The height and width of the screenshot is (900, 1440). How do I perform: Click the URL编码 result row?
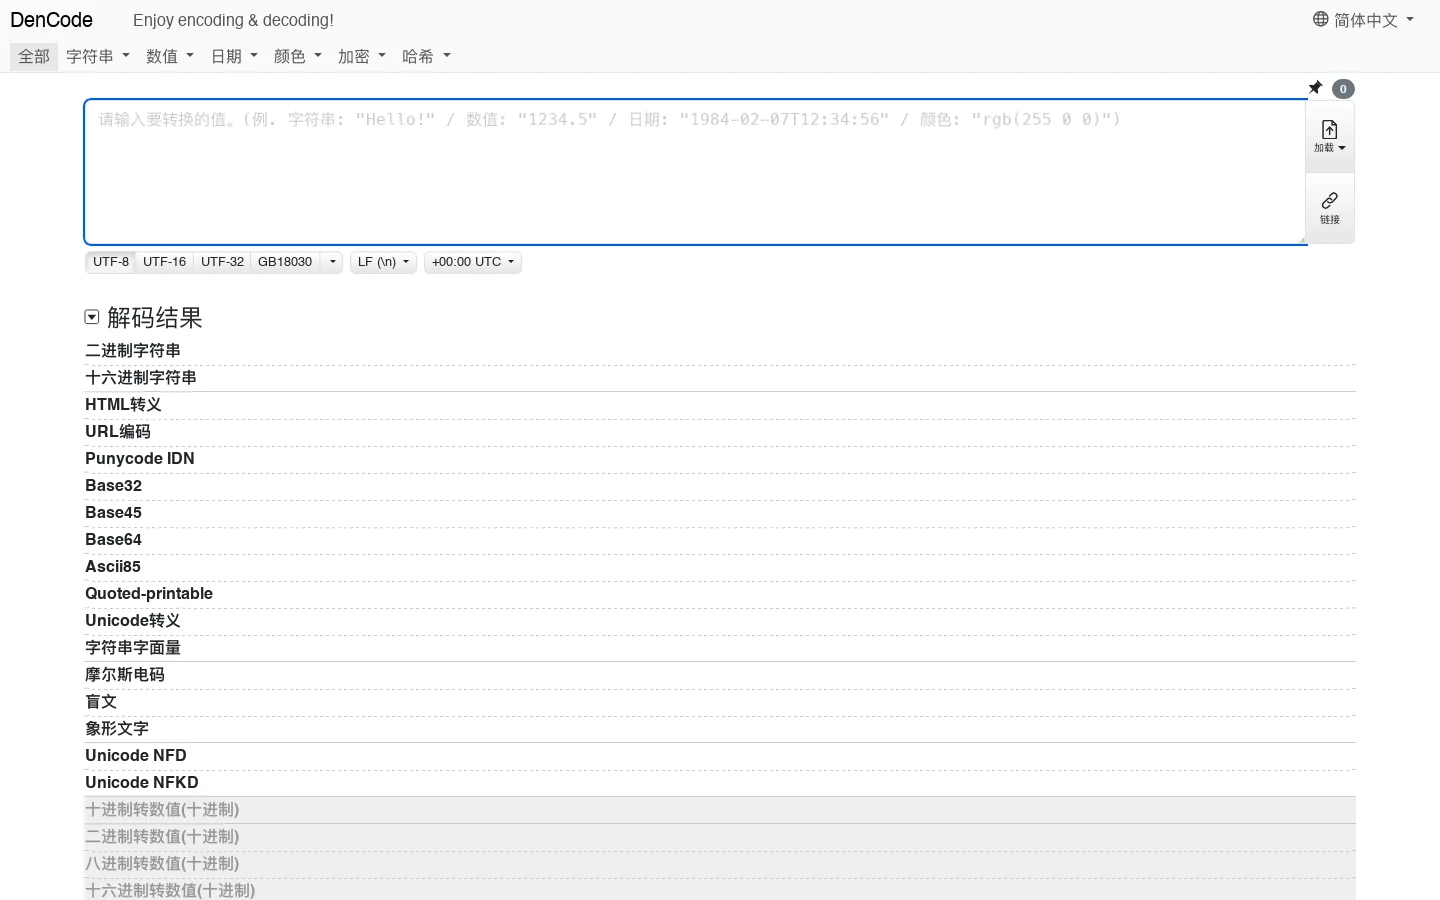pyautogui.click(x=720, y=432)
